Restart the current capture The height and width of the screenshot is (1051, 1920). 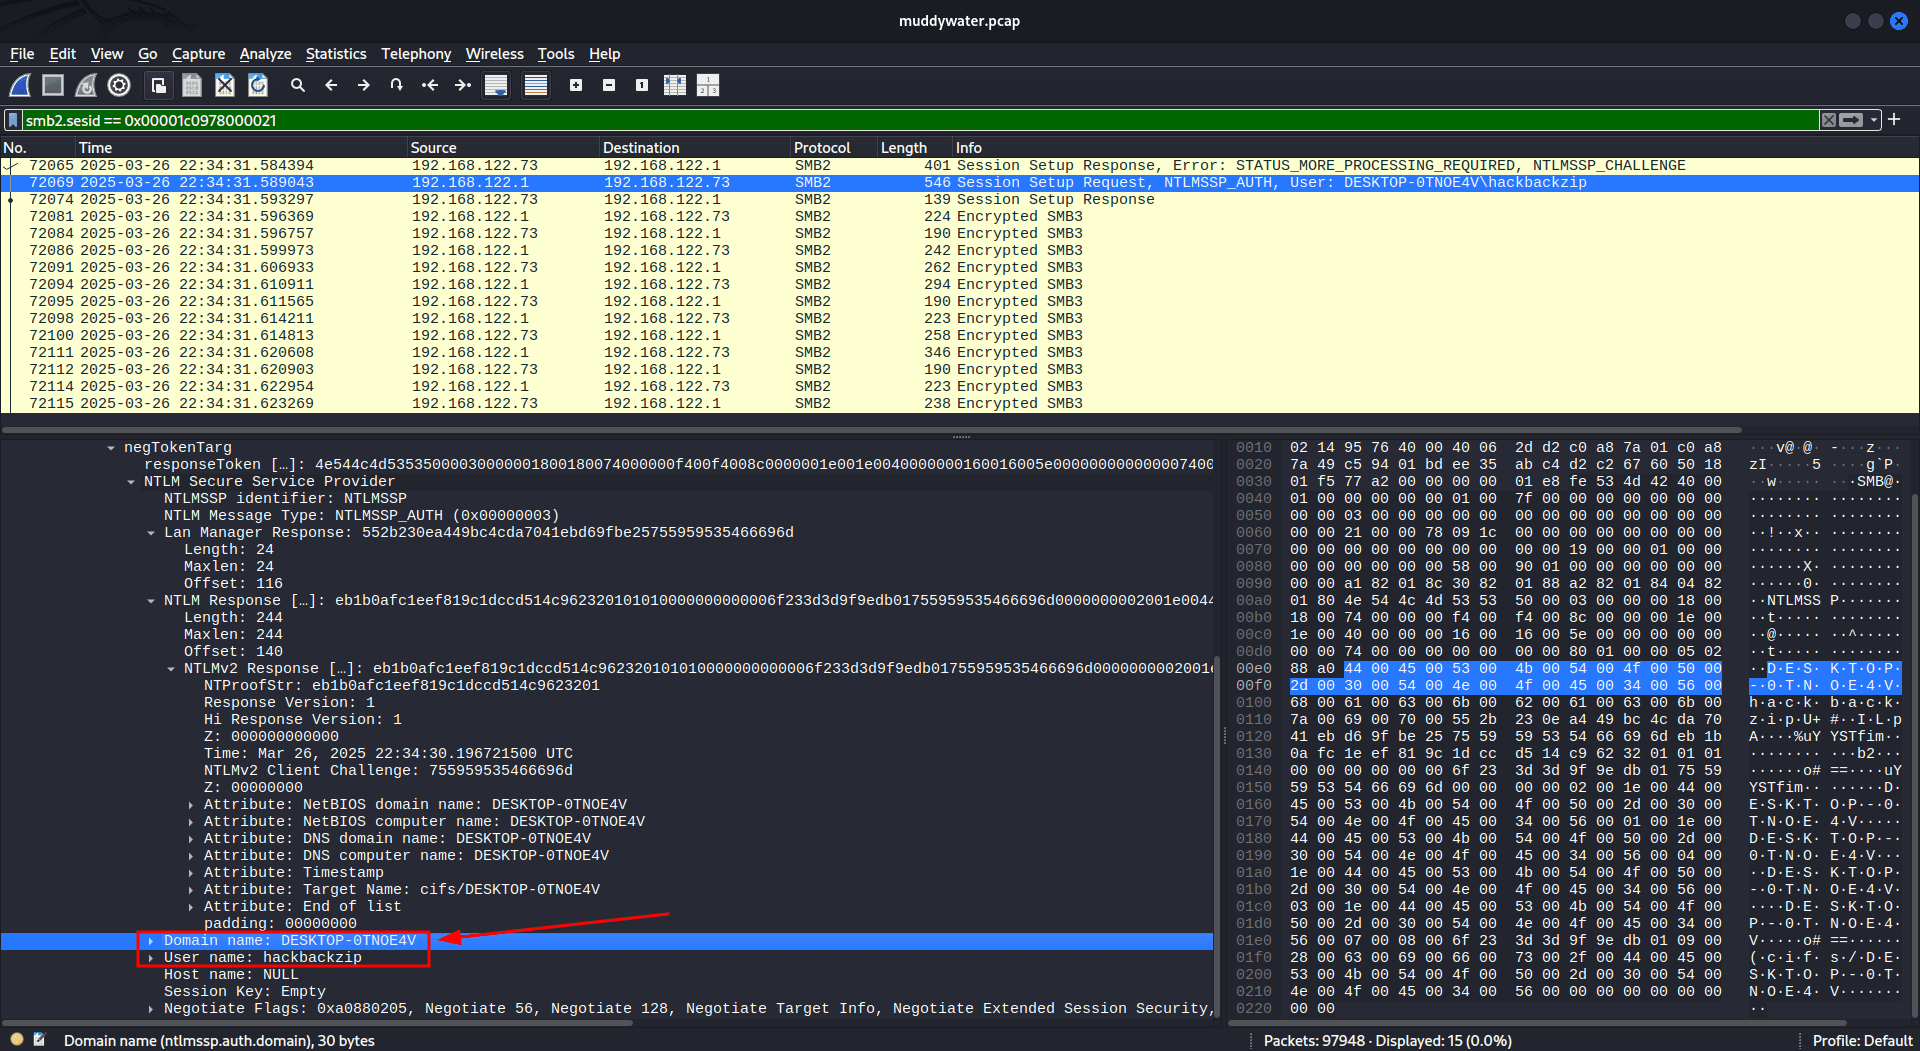[x=86, y=85]
